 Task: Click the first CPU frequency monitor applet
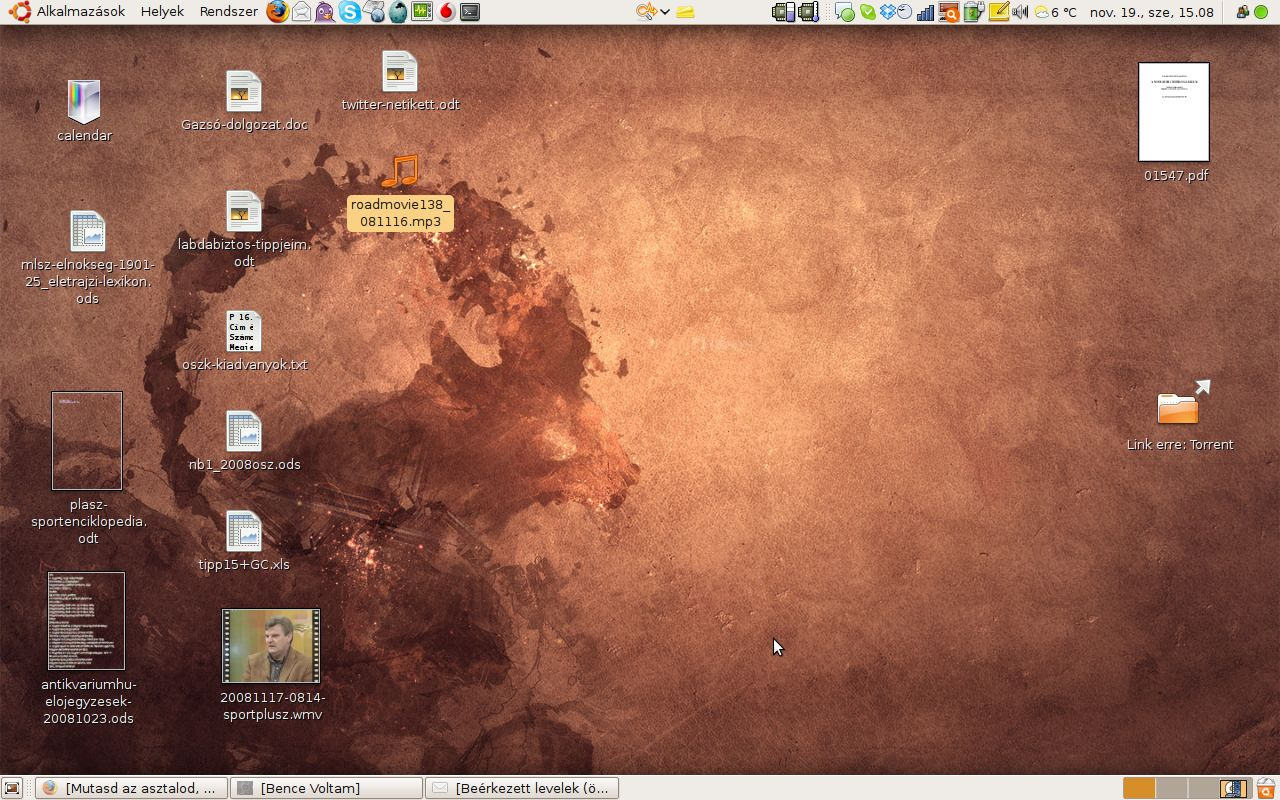point(784,12)
